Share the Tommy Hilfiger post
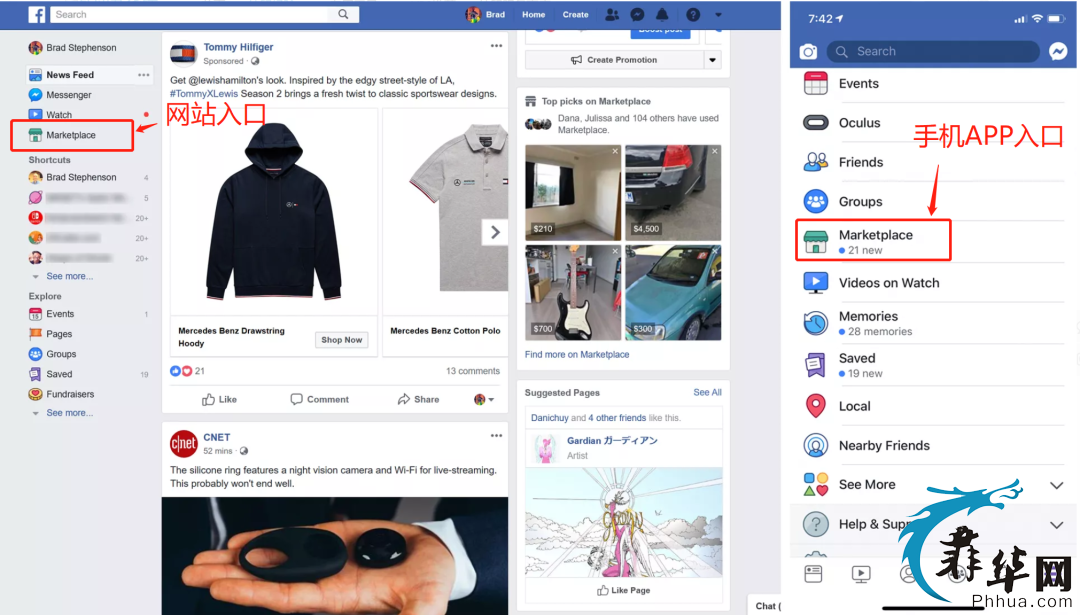The width and height of the screenshot is (1080, 615). tap(418, 399)
